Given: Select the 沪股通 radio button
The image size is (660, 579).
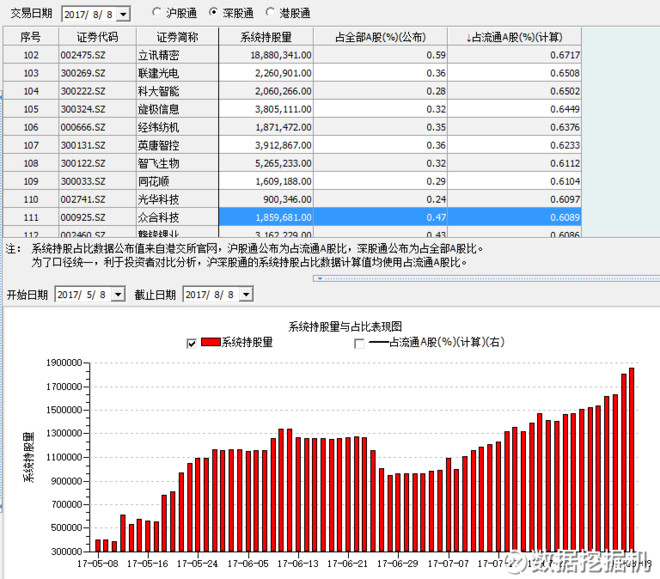Looking at the screenshot, I should [158, 13].
